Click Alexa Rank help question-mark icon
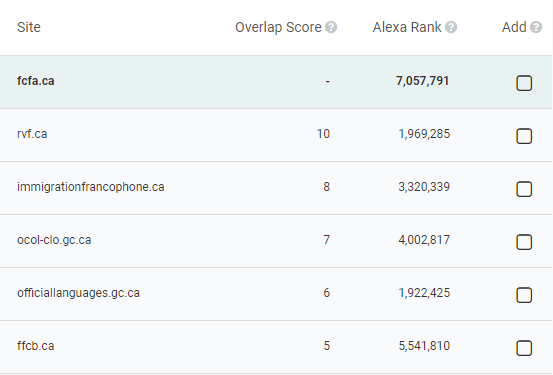This screenshot has width=553, height=375. click(451, 27)
